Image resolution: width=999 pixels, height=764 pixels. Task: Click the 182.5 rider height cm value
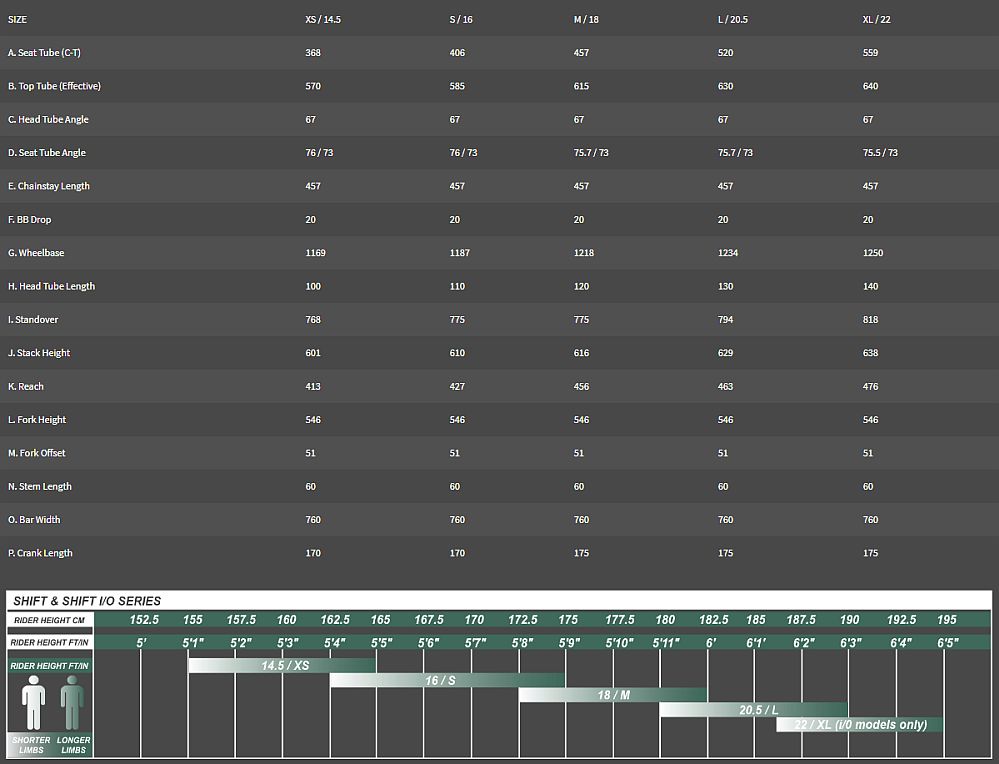point(714,619)
